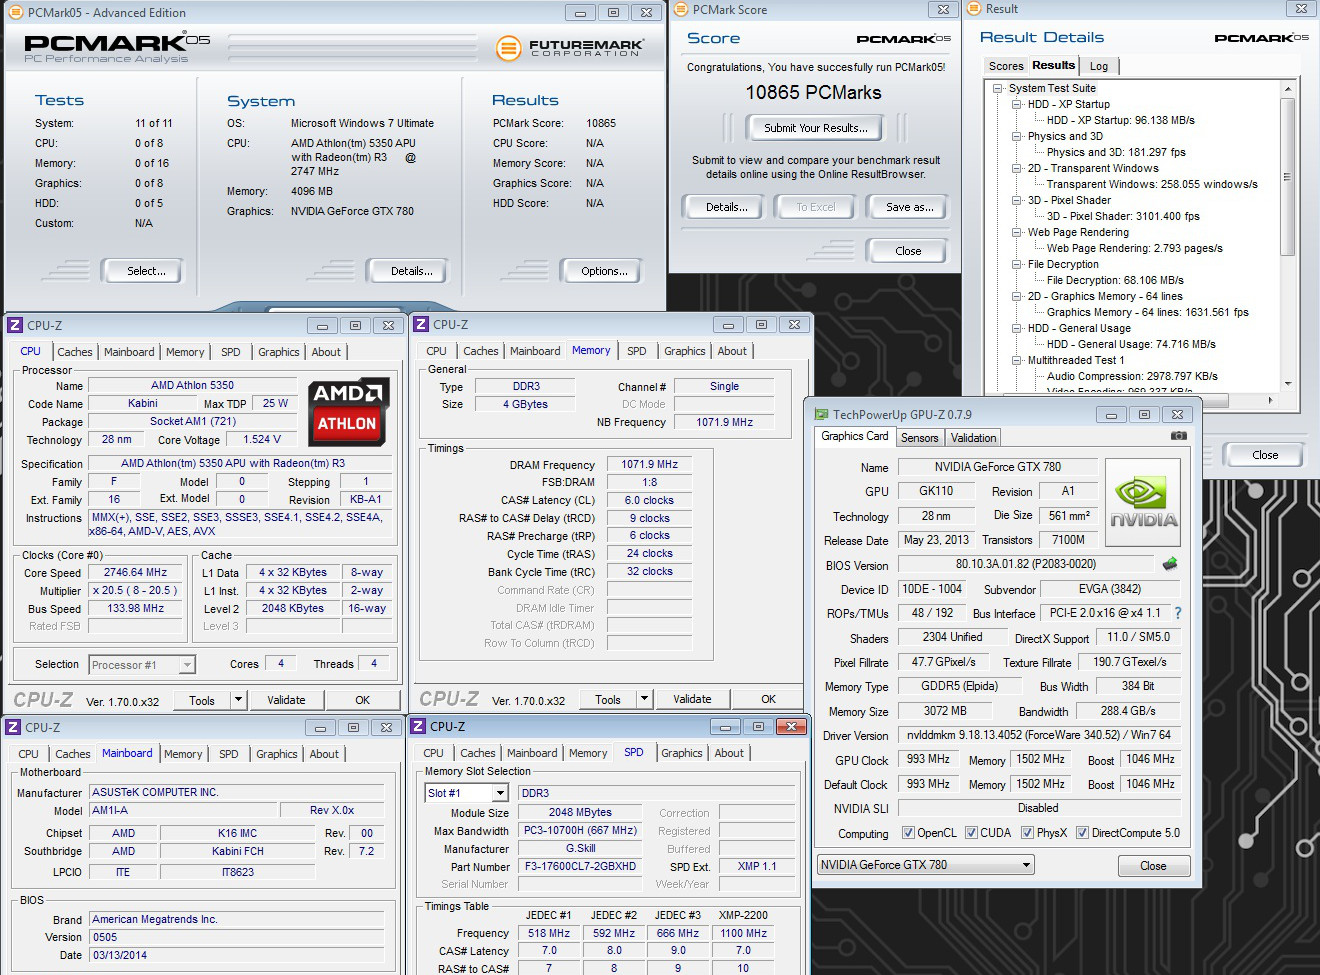
Task: Click CPU-Z title icon of CPU tab window
Action: point(15,325)
